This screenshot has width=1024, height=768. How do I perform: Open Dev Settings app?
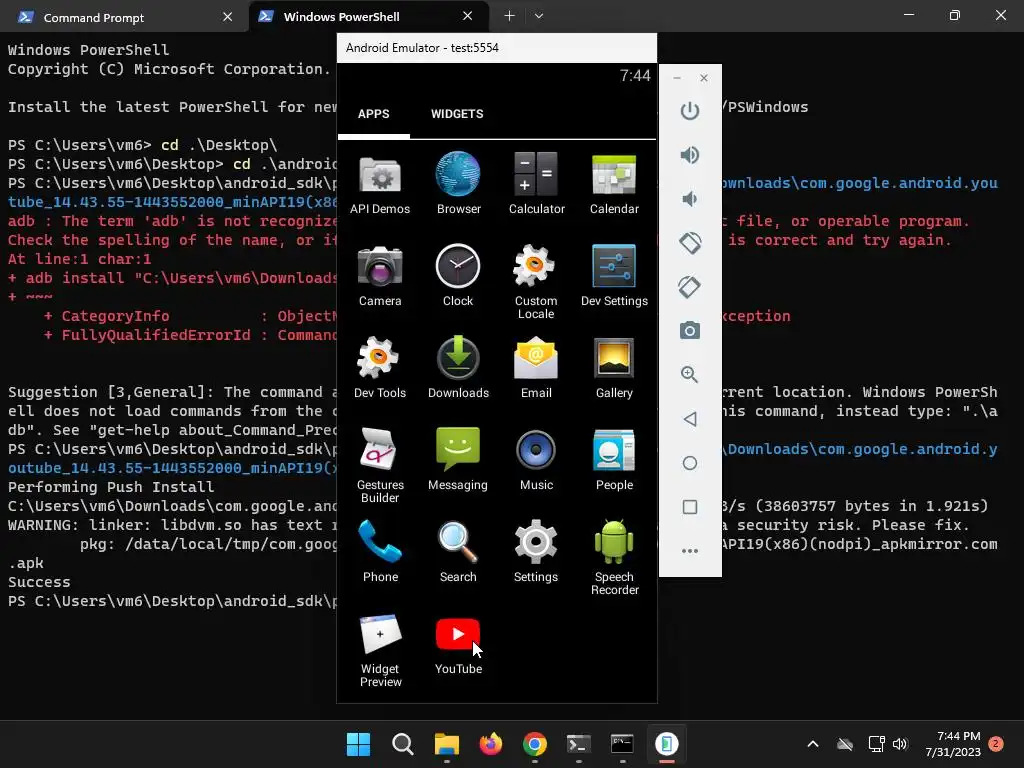614,276
